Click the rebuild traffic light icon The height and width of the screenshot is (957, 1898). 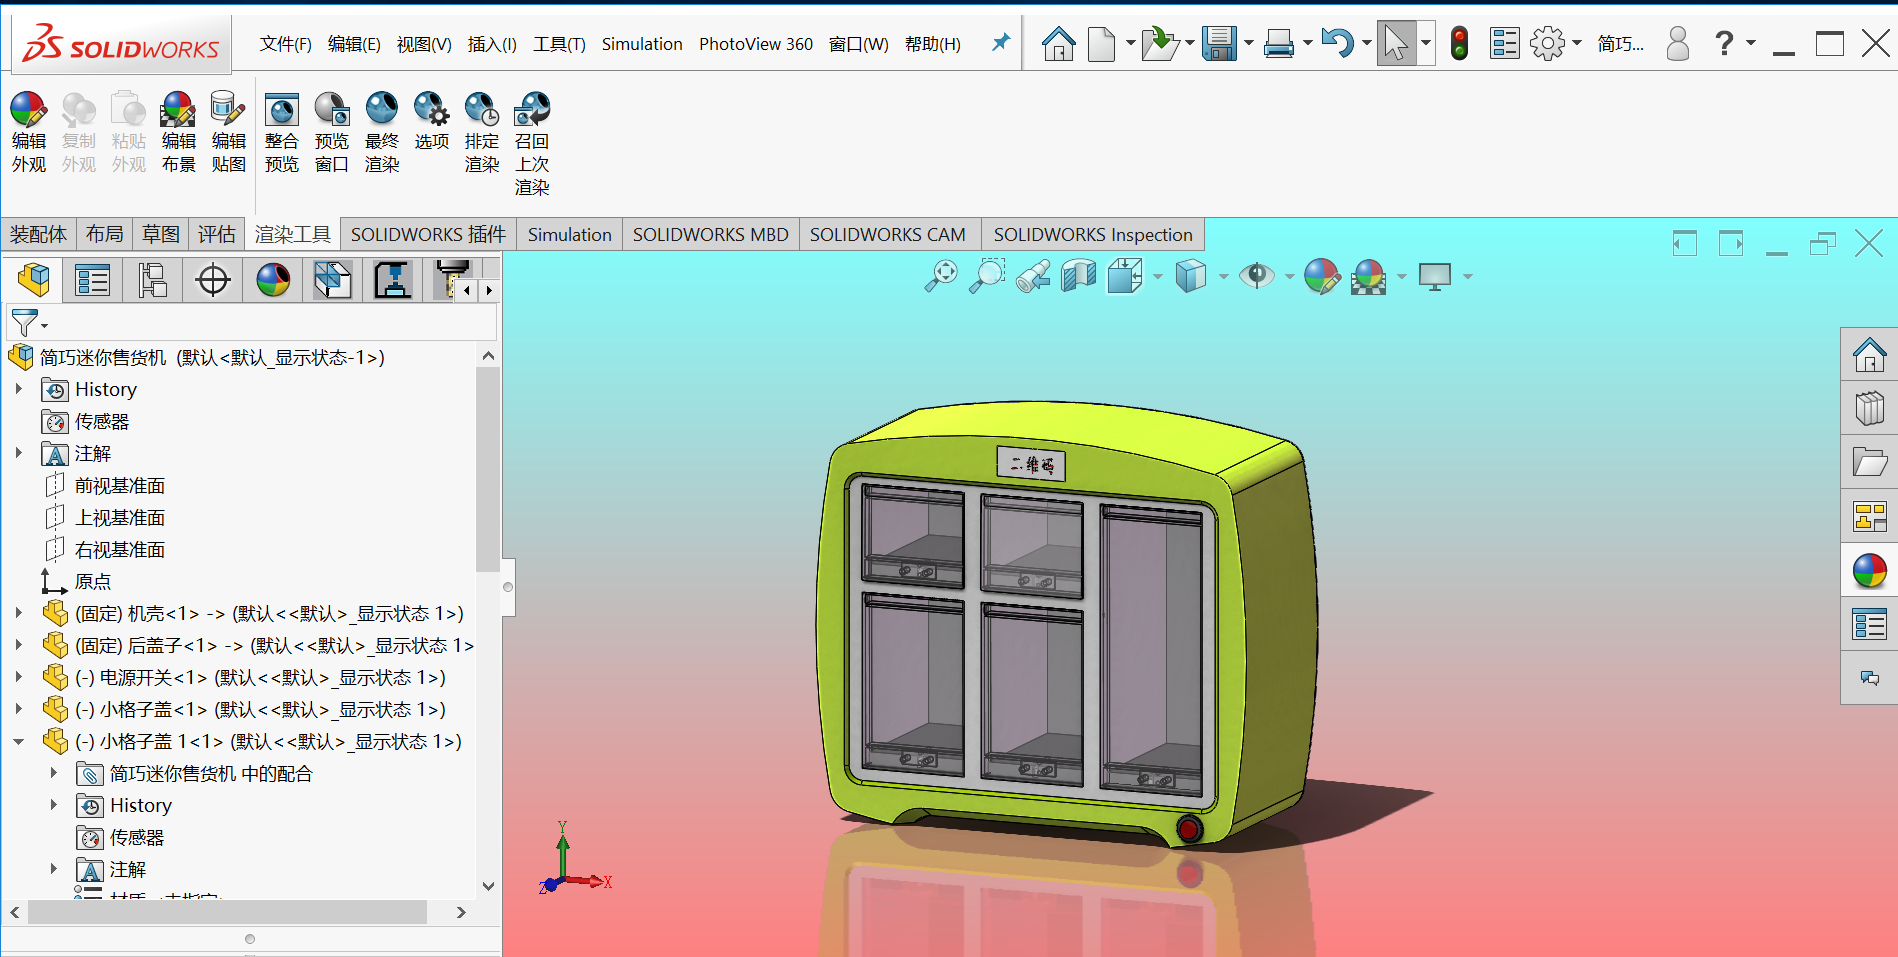click(x=1459, y=43)
